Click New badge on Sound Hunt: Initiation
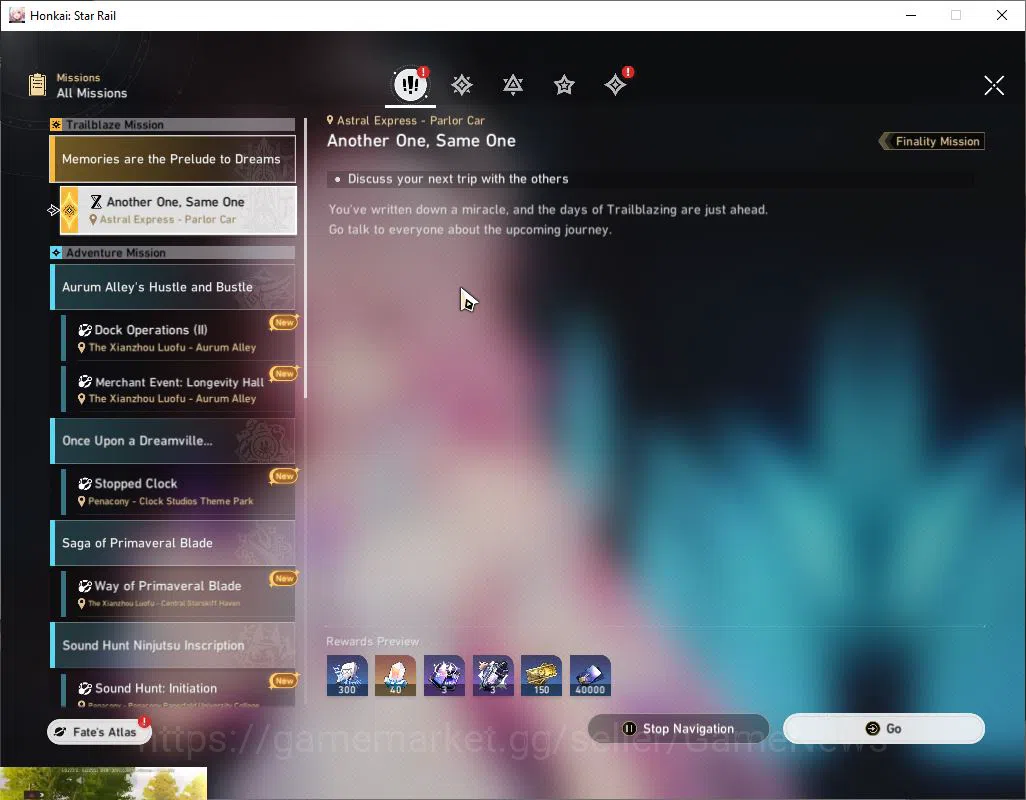This screenshot has width=1026, height=800. pos(284,681)
